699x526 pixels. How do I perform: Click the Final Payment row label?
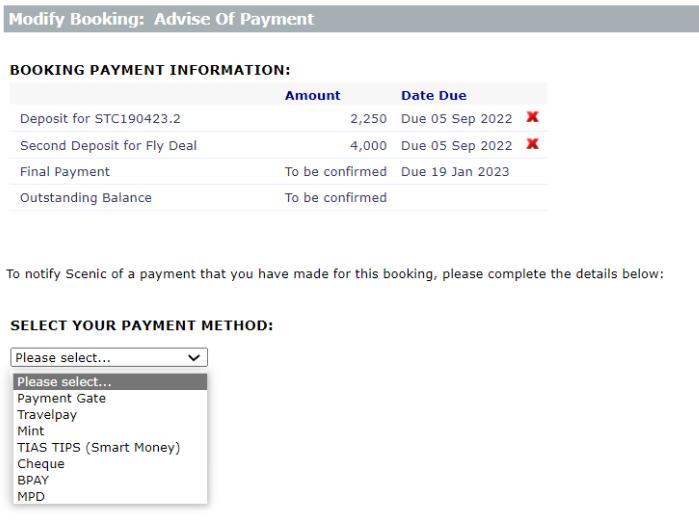coord(65,172)
